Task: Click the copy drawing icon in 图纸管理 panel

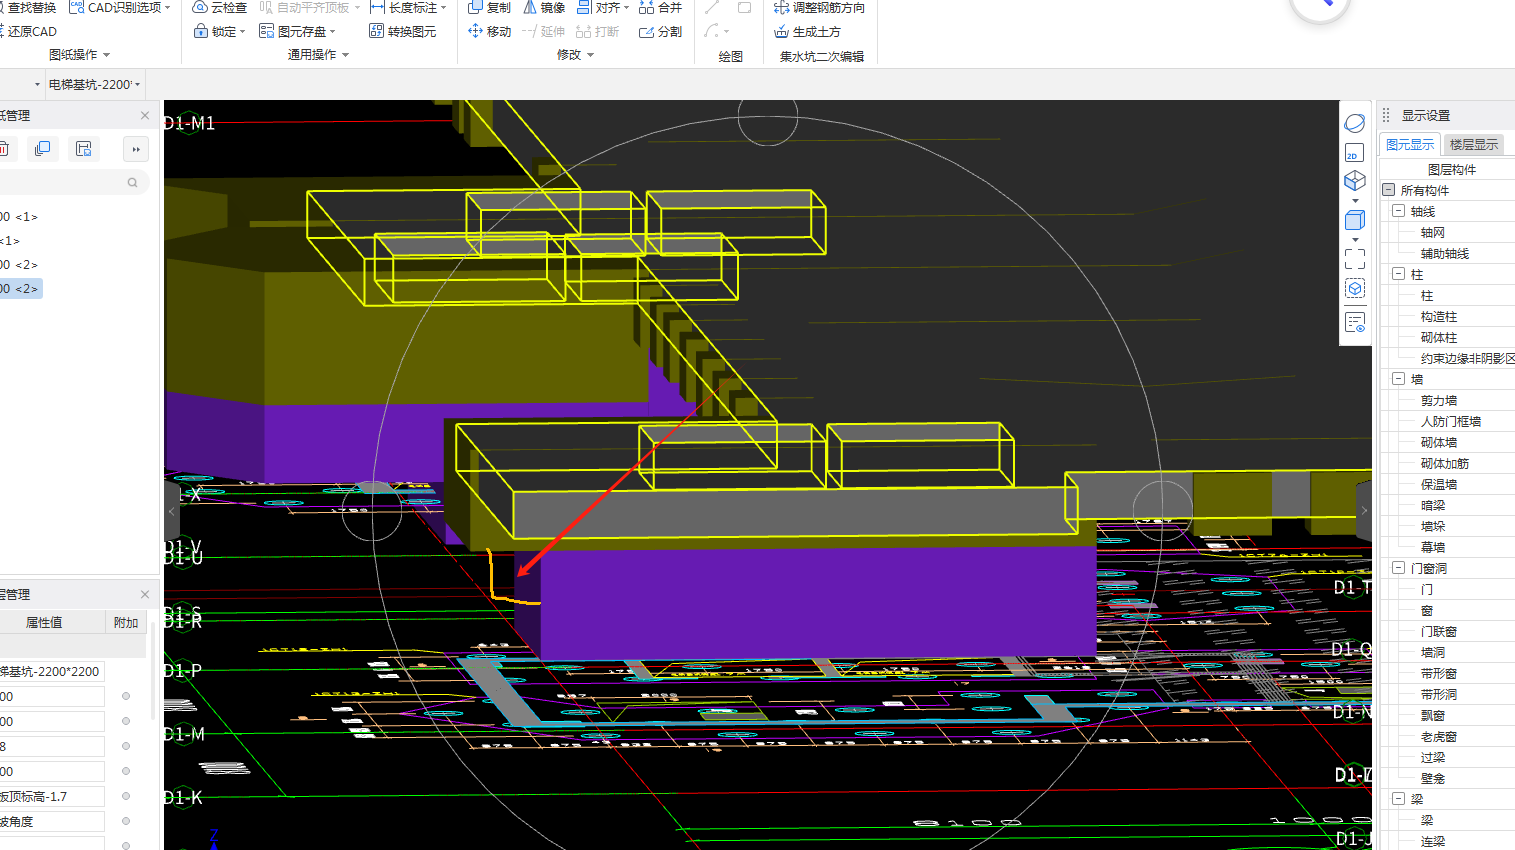Action: tap(42, 149)
